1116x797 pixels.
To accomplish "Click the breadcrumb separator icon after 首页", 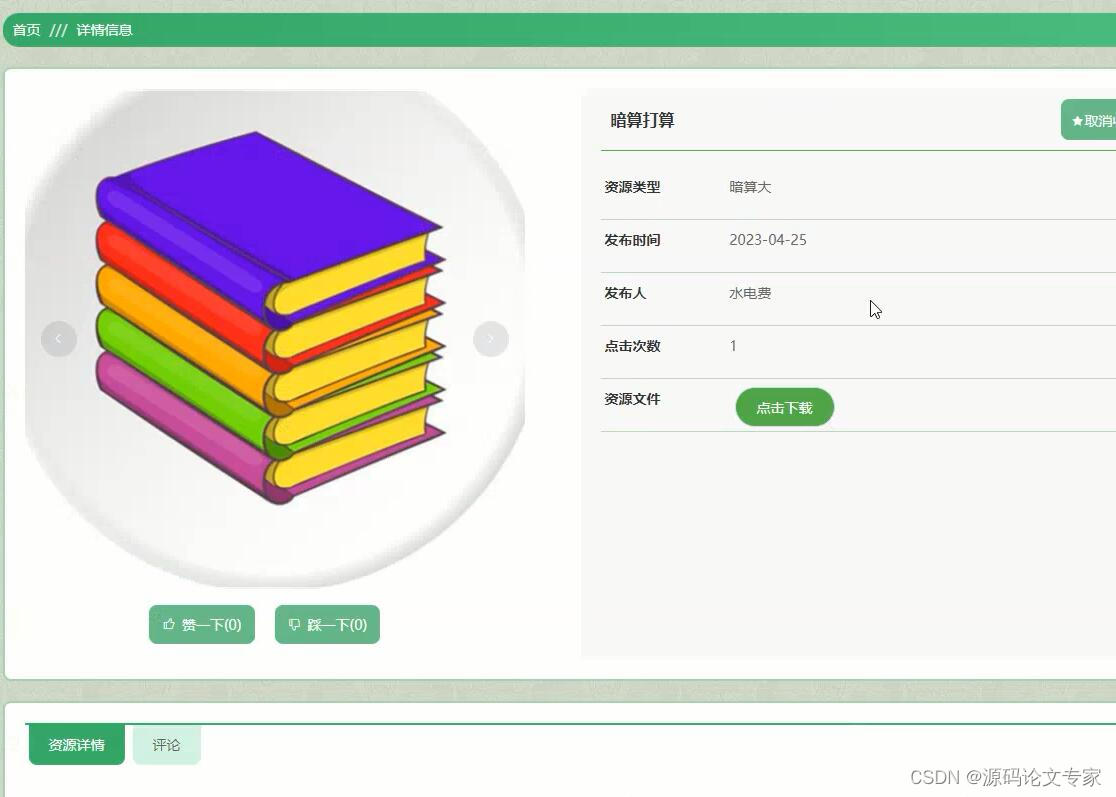I will coord(56,30).
